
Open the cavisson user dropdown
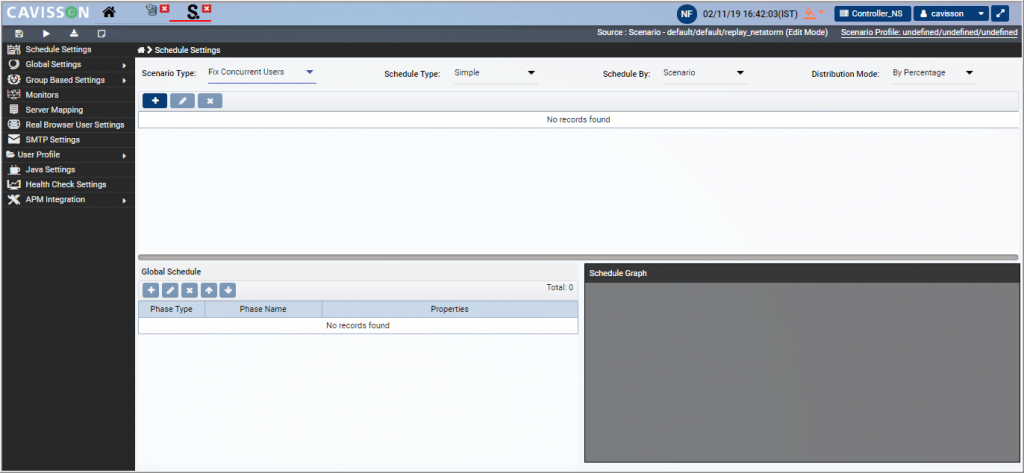click(x=951, y=13)
